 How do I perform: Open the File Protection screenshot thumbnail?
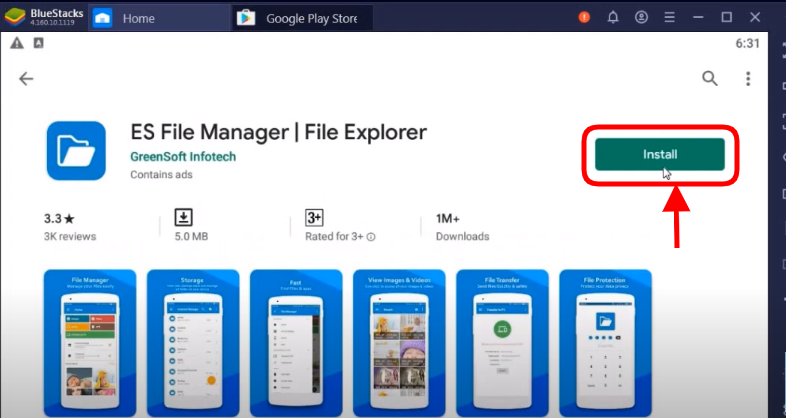(606, 343)
